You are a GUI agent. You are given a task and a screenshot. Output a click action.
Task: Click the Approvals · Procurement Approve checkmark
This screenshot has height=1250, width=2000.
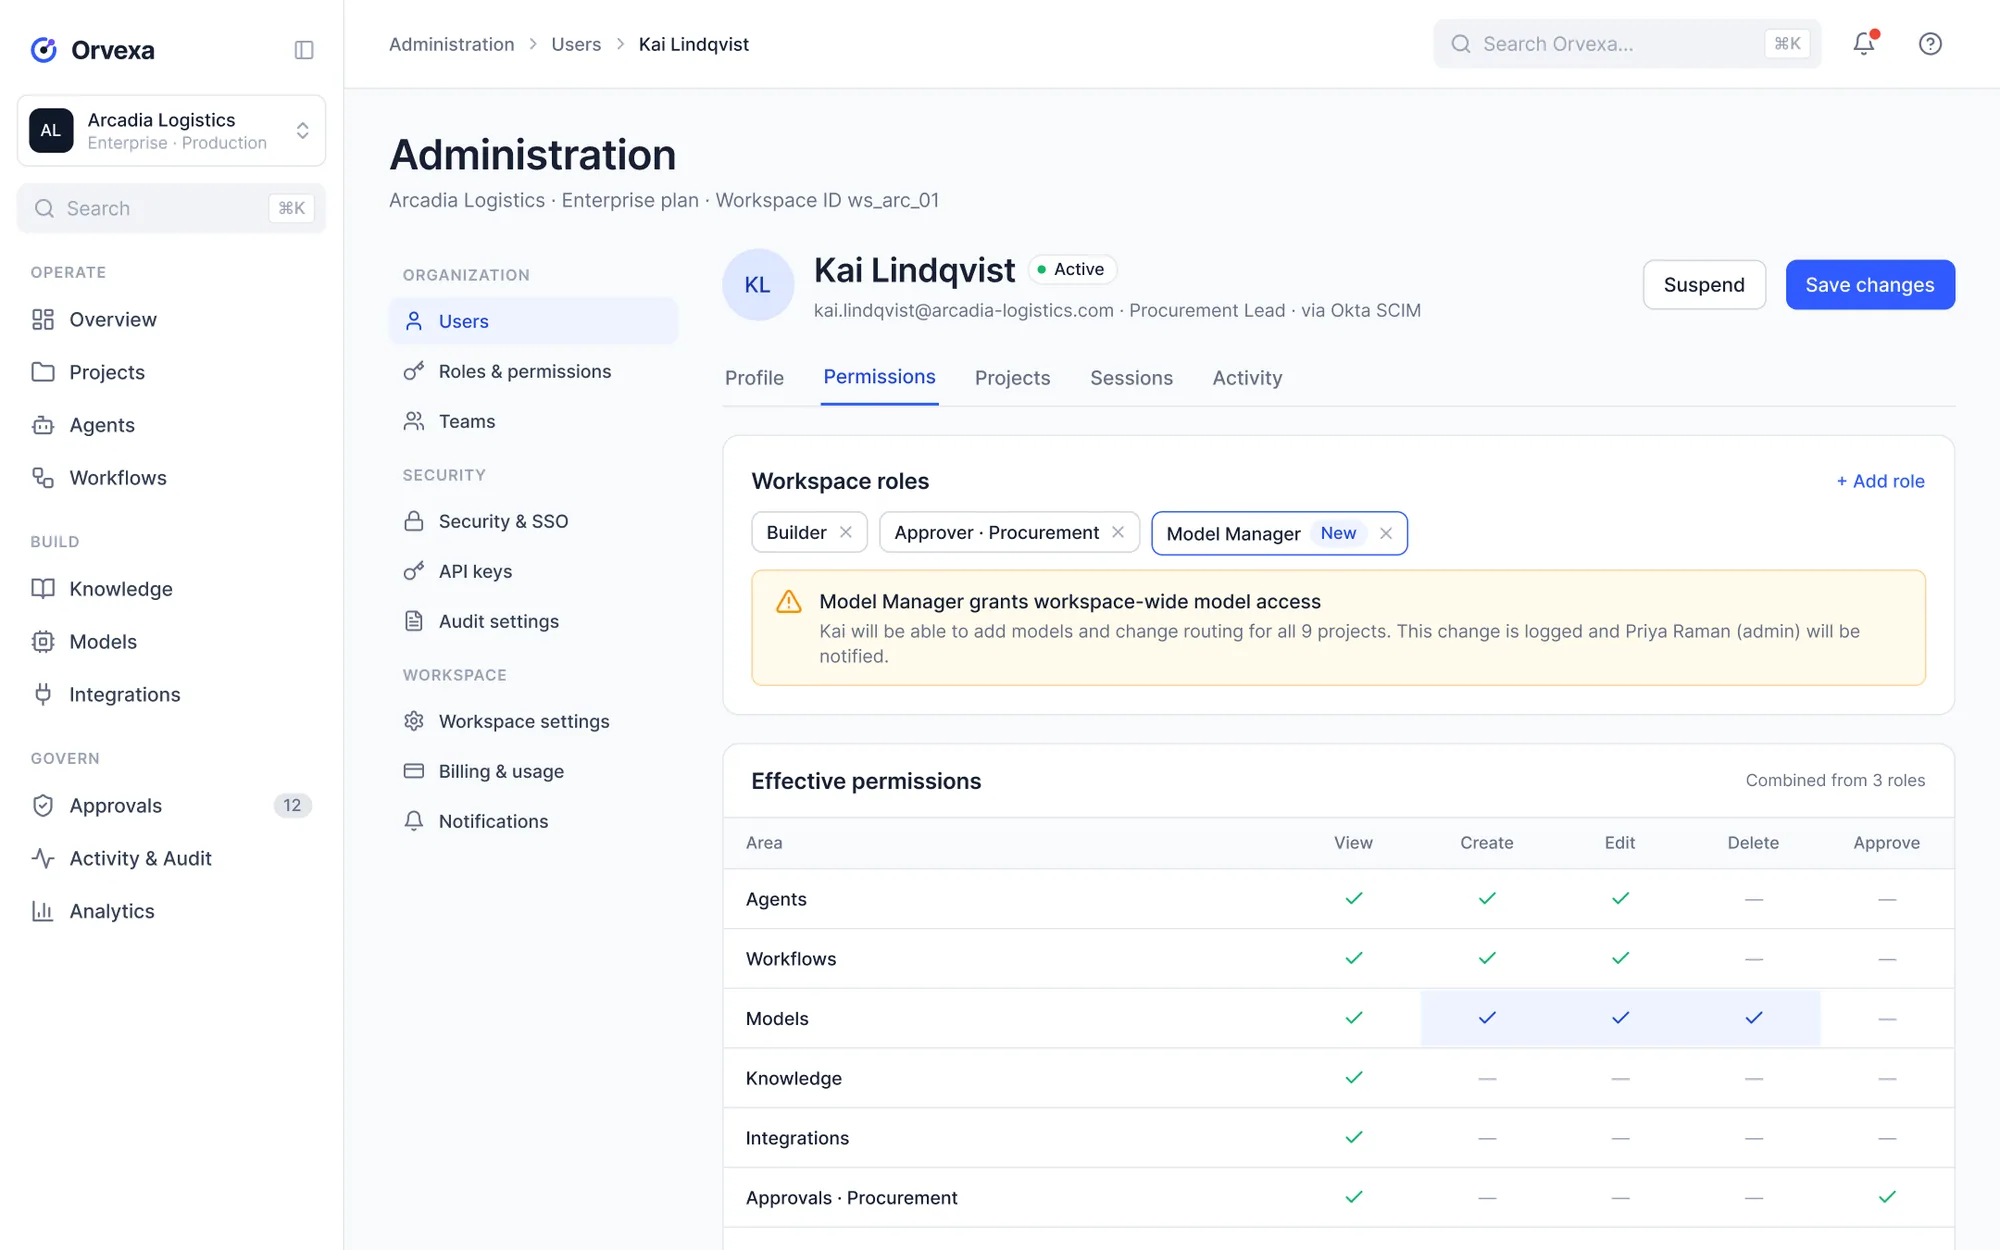click(x=1887, y=1197)
